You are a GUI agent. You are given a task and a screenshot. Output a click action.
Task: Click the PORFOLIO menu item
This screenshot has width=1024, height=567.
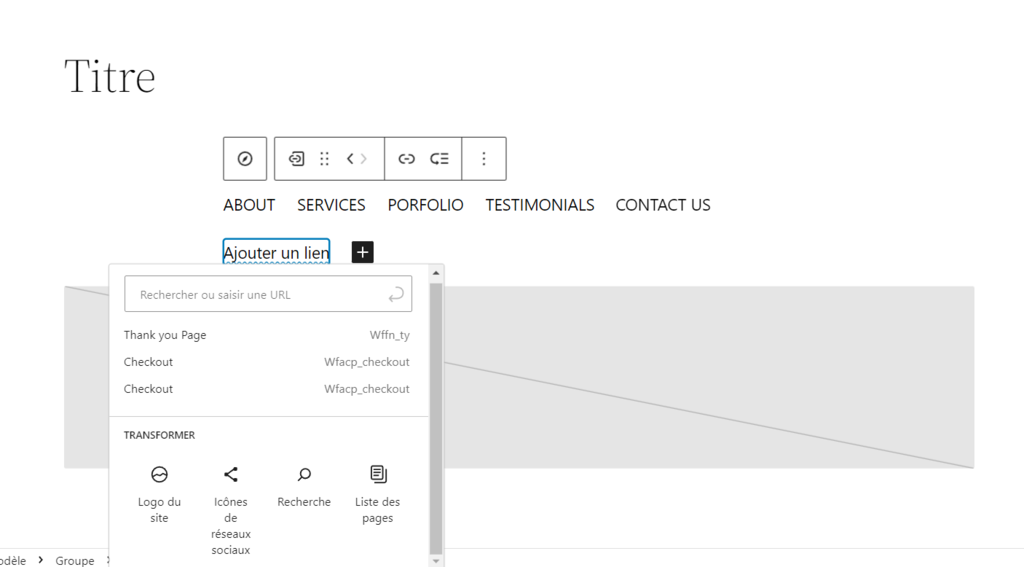point(425,205)
